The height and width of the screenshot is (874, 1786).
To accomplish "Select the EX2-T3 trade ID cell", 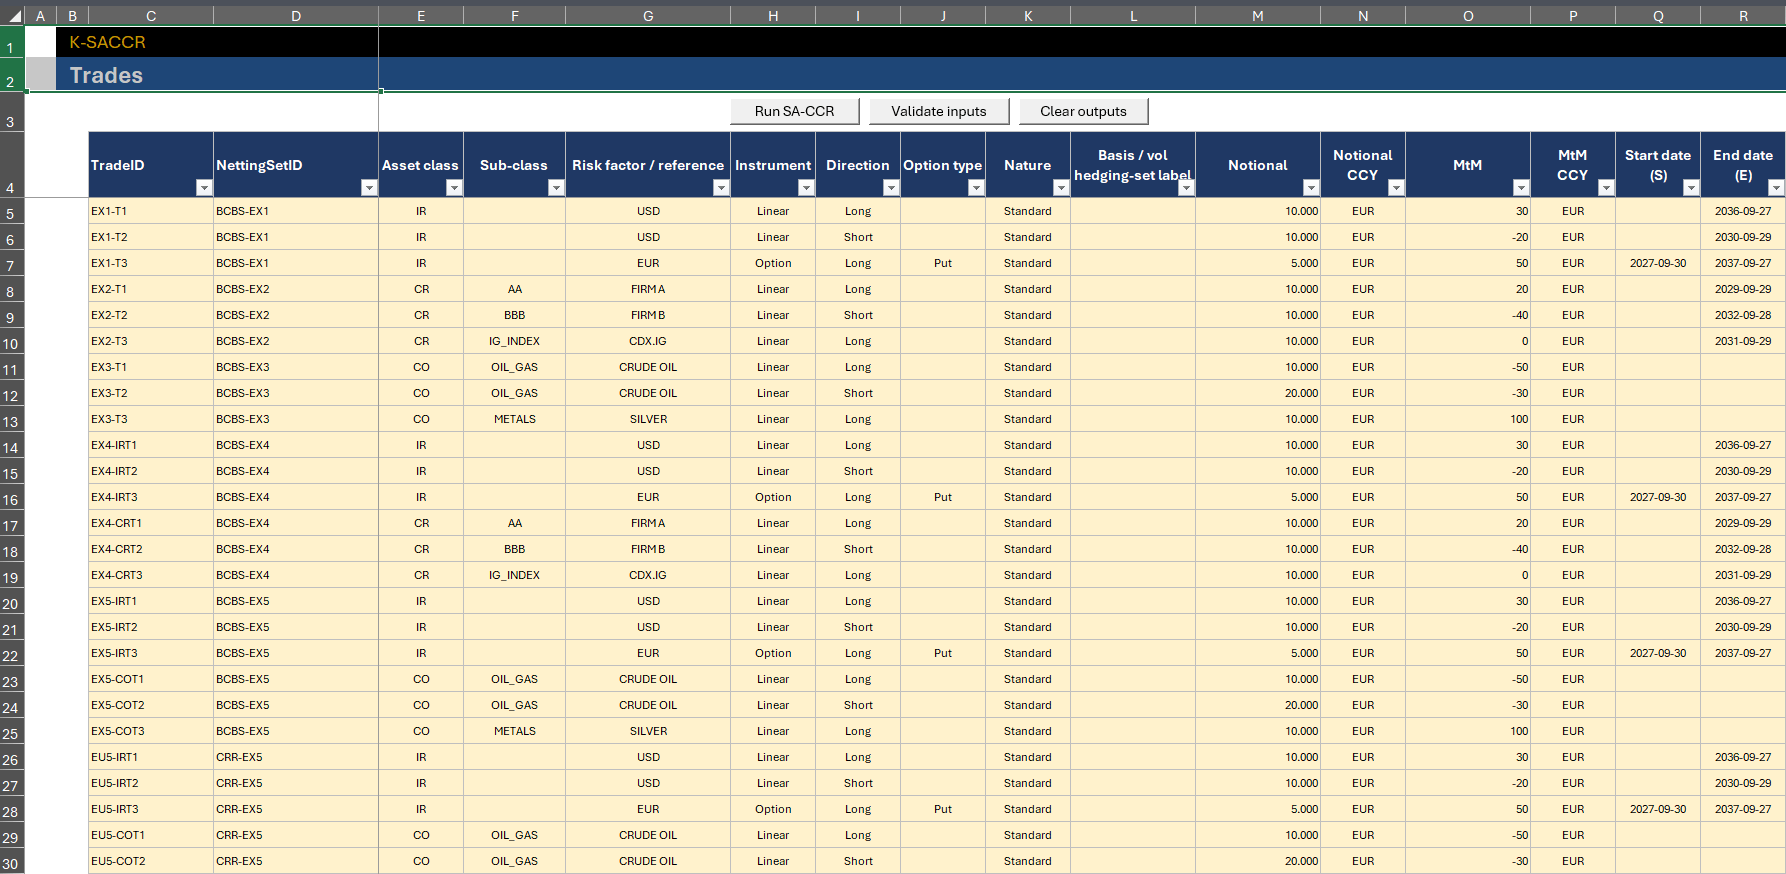I will coord(151,341).
